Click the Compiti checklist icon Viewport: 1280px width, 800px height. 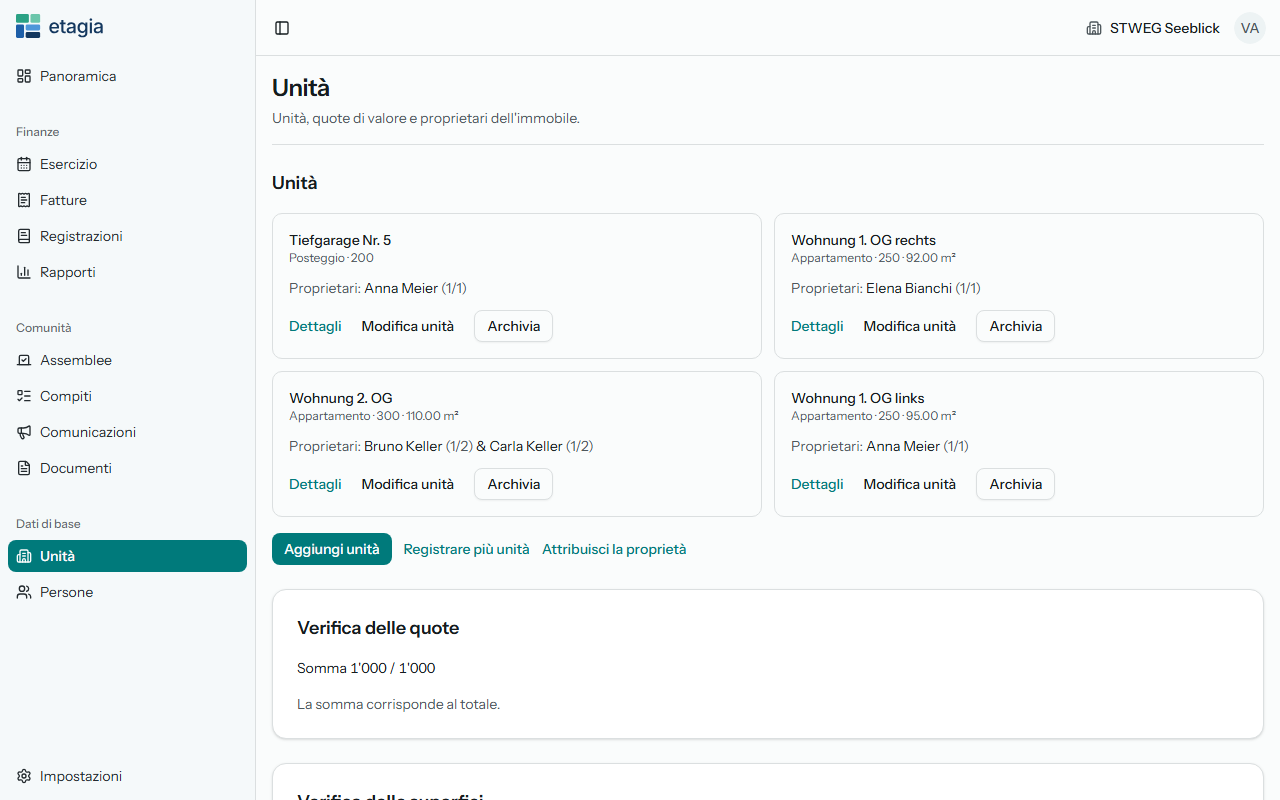(x=24, y=396)
